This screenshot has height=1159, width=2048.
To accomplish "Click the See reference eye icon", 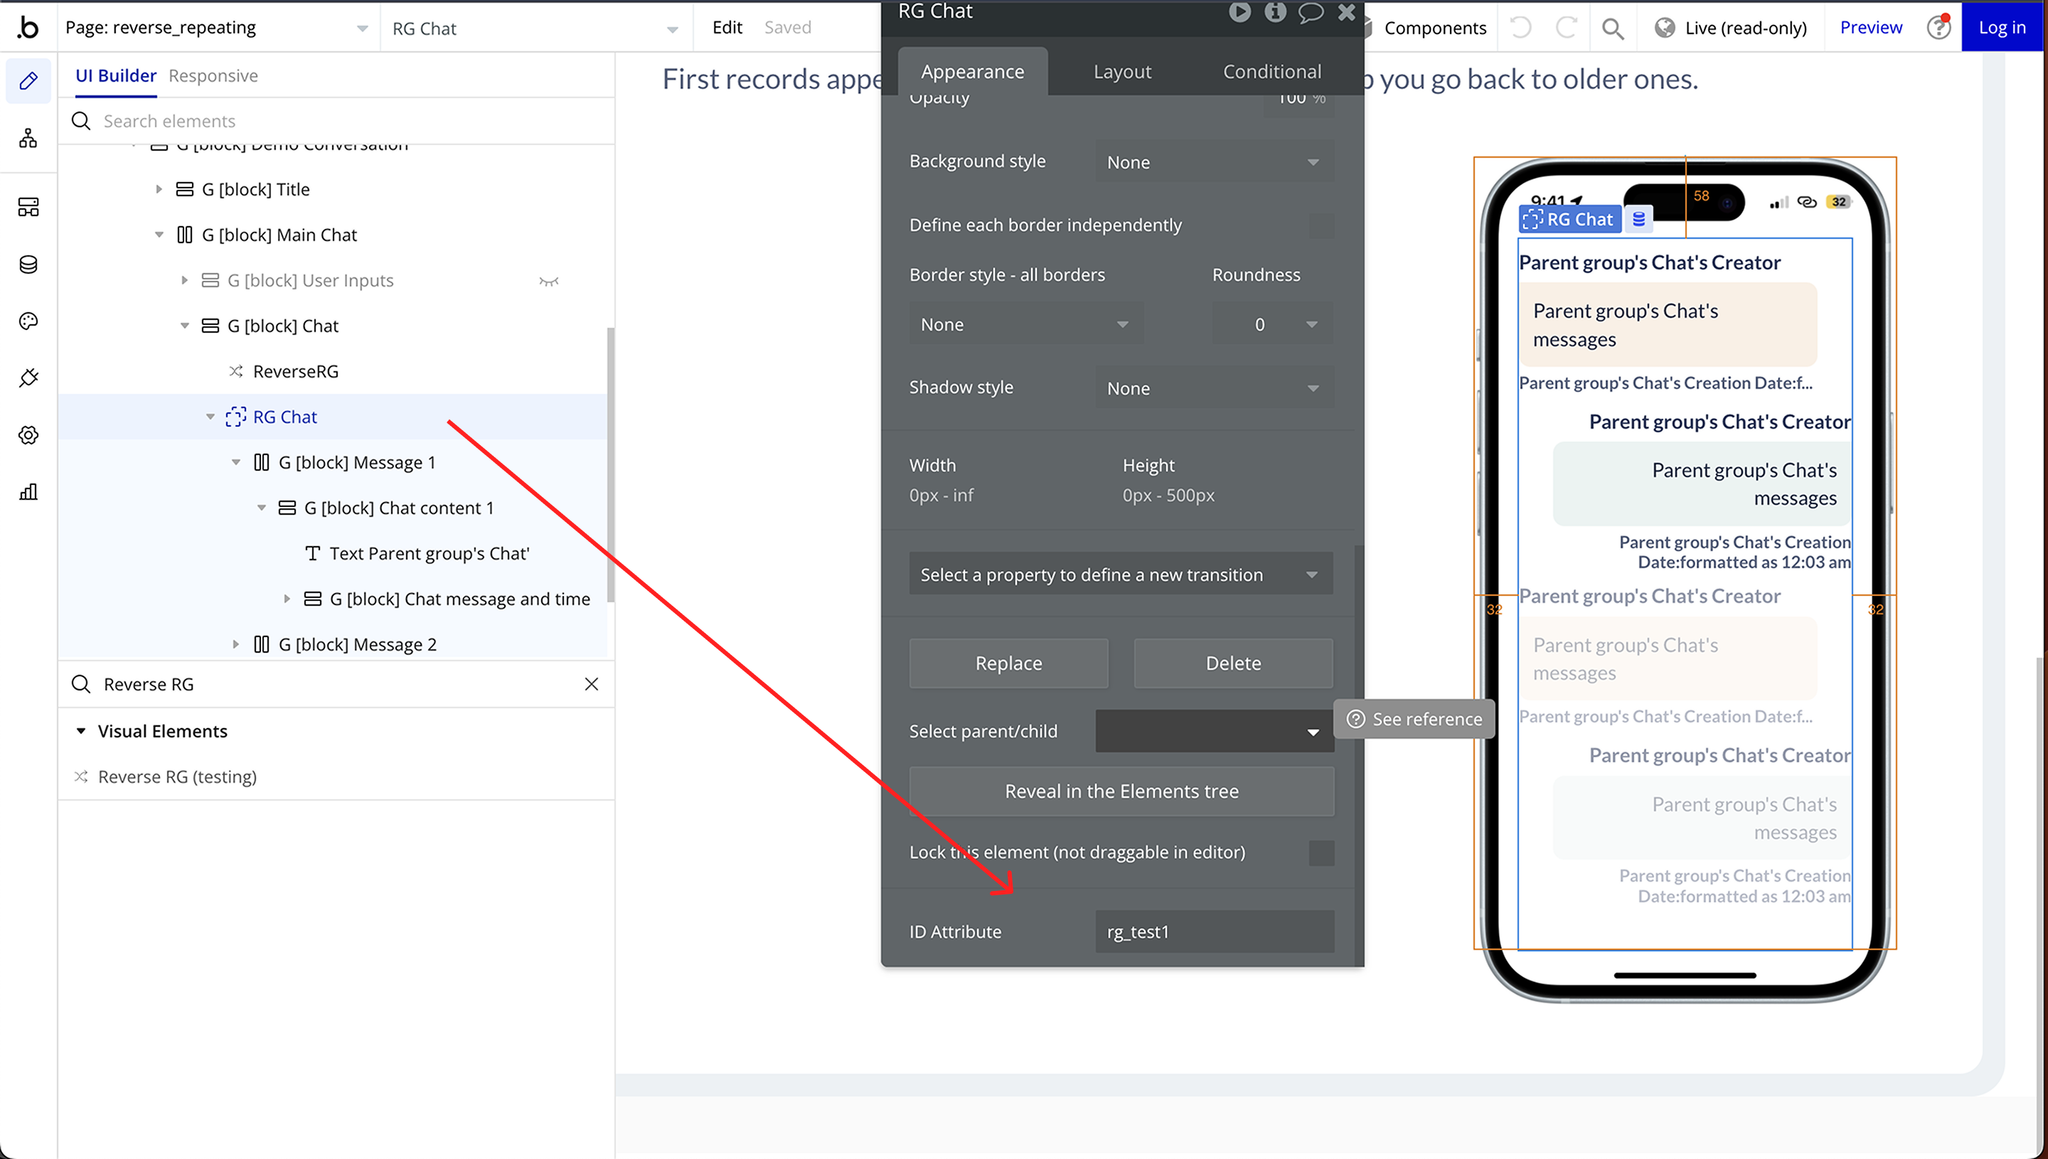I will [1356, 719].
